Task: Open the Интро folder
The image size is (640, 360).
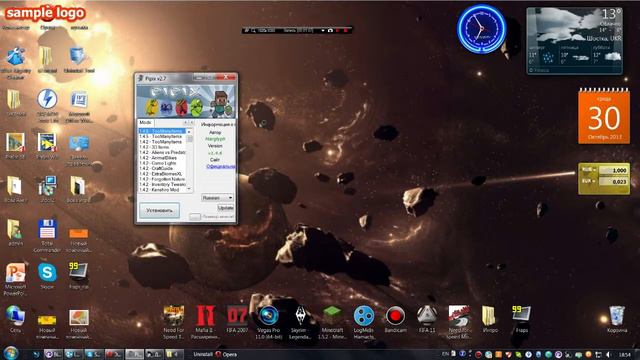Action: click(x=489, y=320)
